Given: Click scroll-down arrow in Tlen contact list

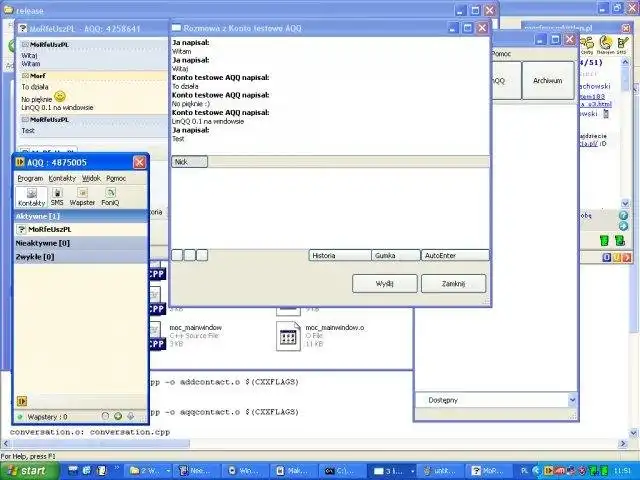Looking at the screenshot, I should coord(625,203).
